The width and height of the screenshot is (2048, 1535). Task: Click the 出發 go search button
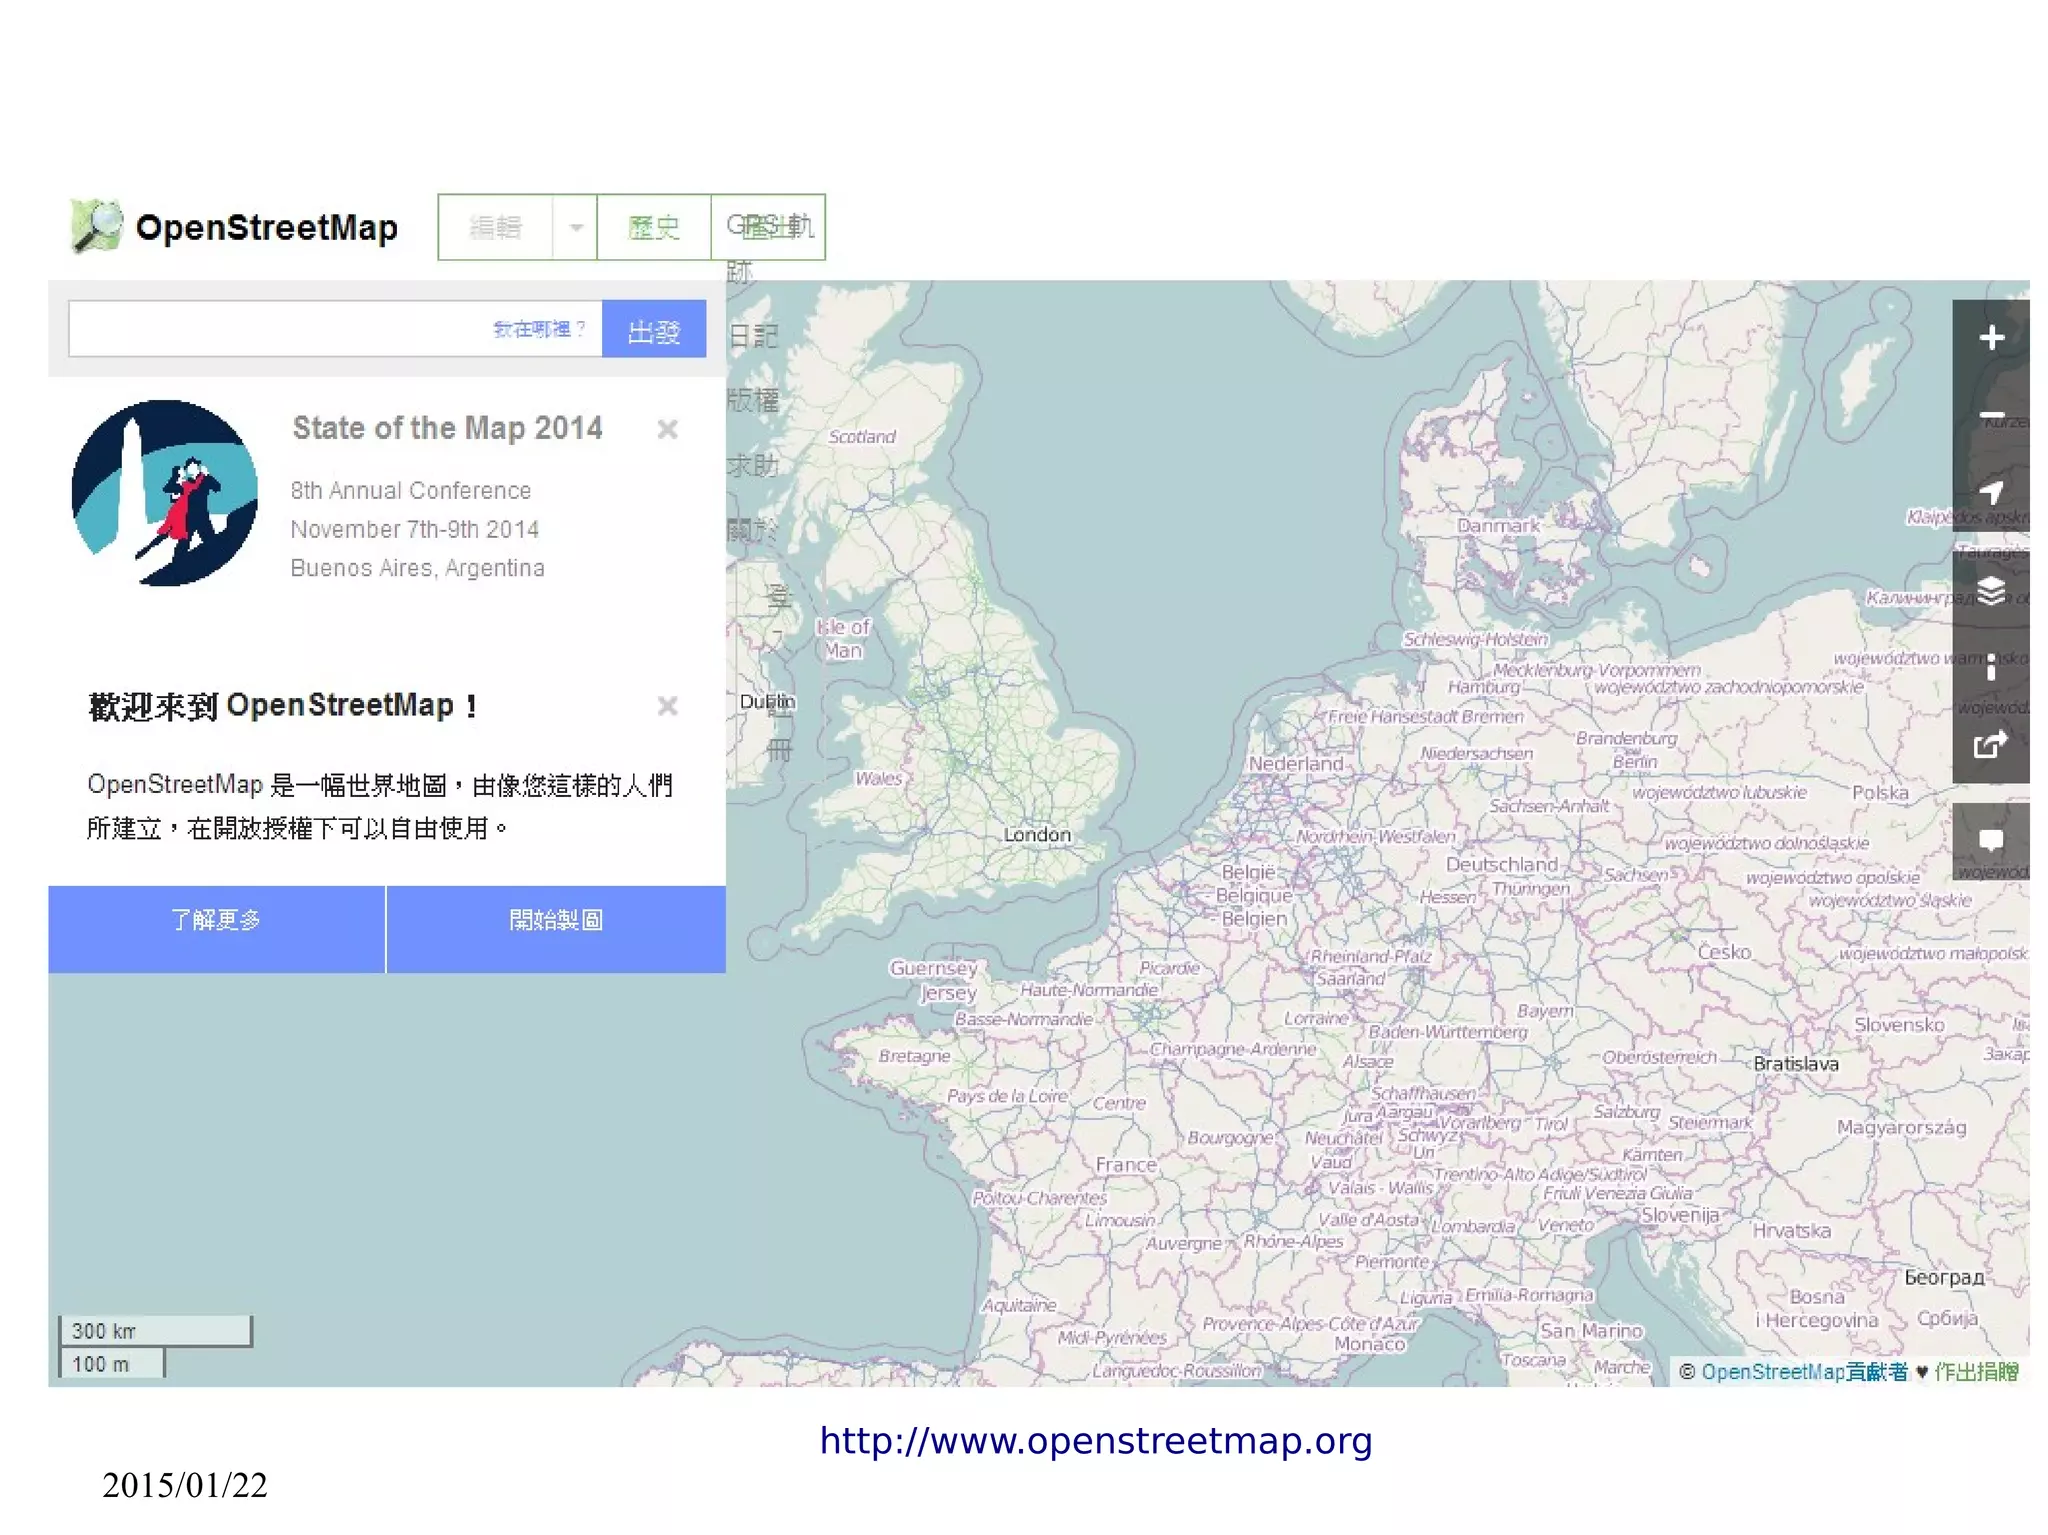point(654,329)
